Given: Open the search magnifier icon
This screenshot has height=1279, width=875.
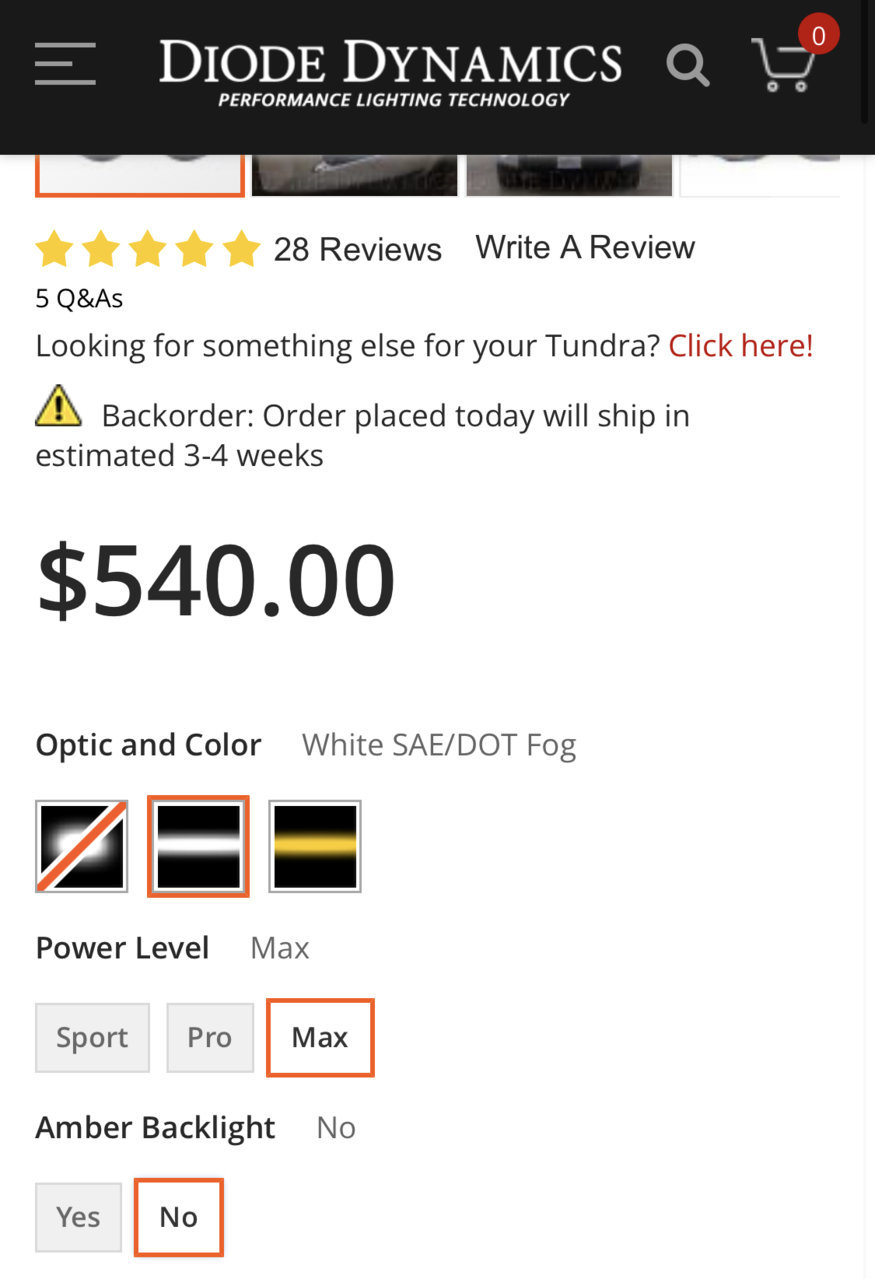Looking at the screenshot, I should click(688, 66).
